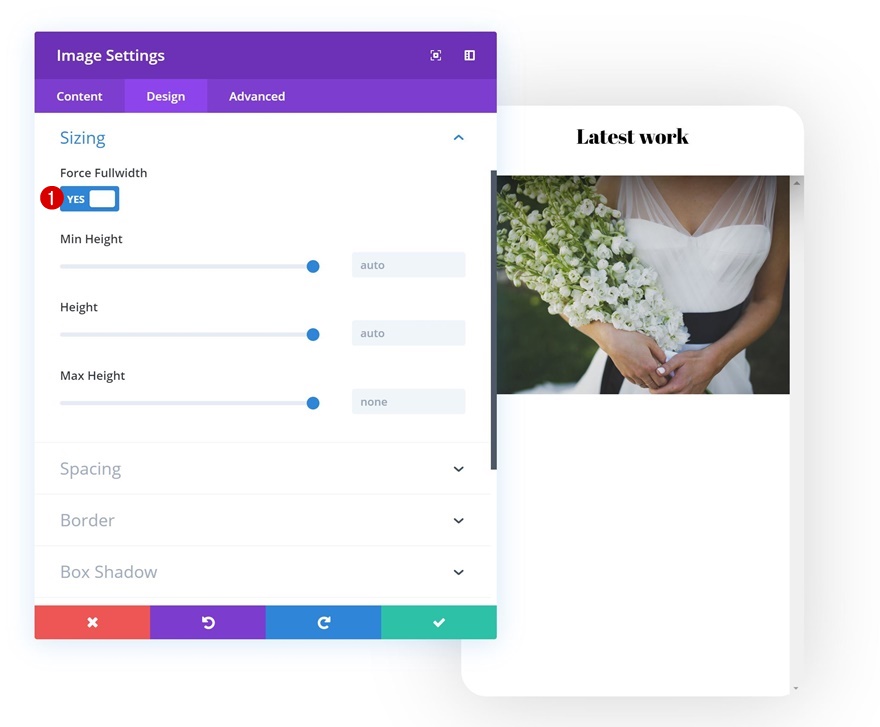Click the Min Height slider handle

[x=313, y=266]
